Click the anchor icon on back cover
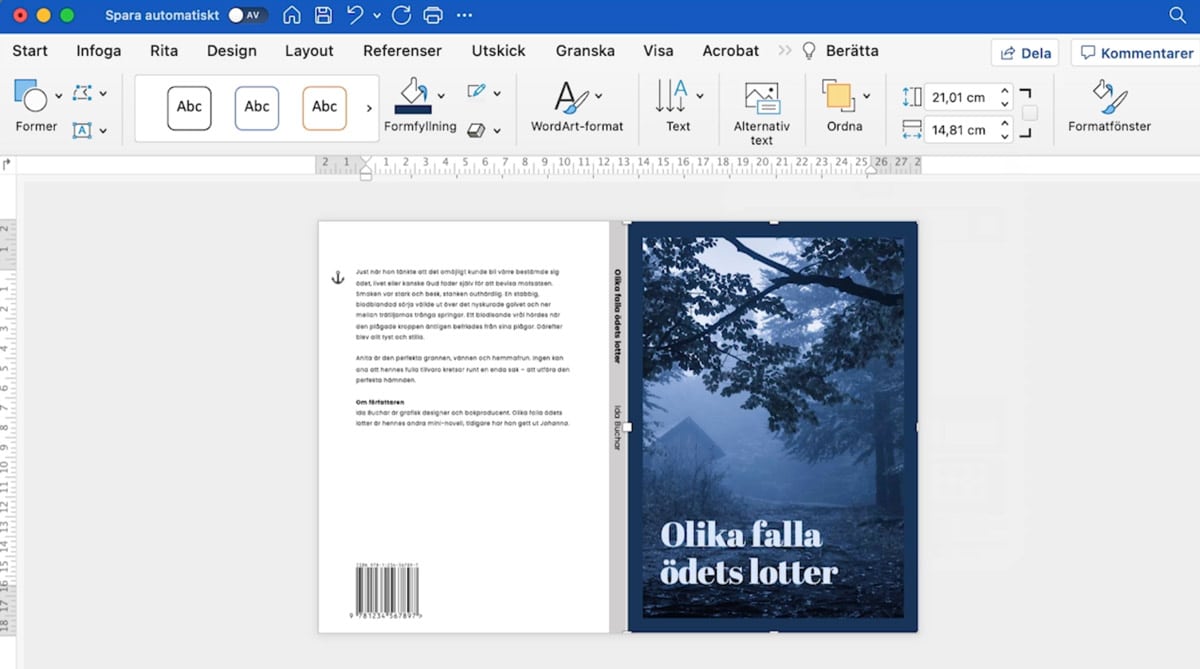This screenshot has width=1200, height=669. (337, 277)
